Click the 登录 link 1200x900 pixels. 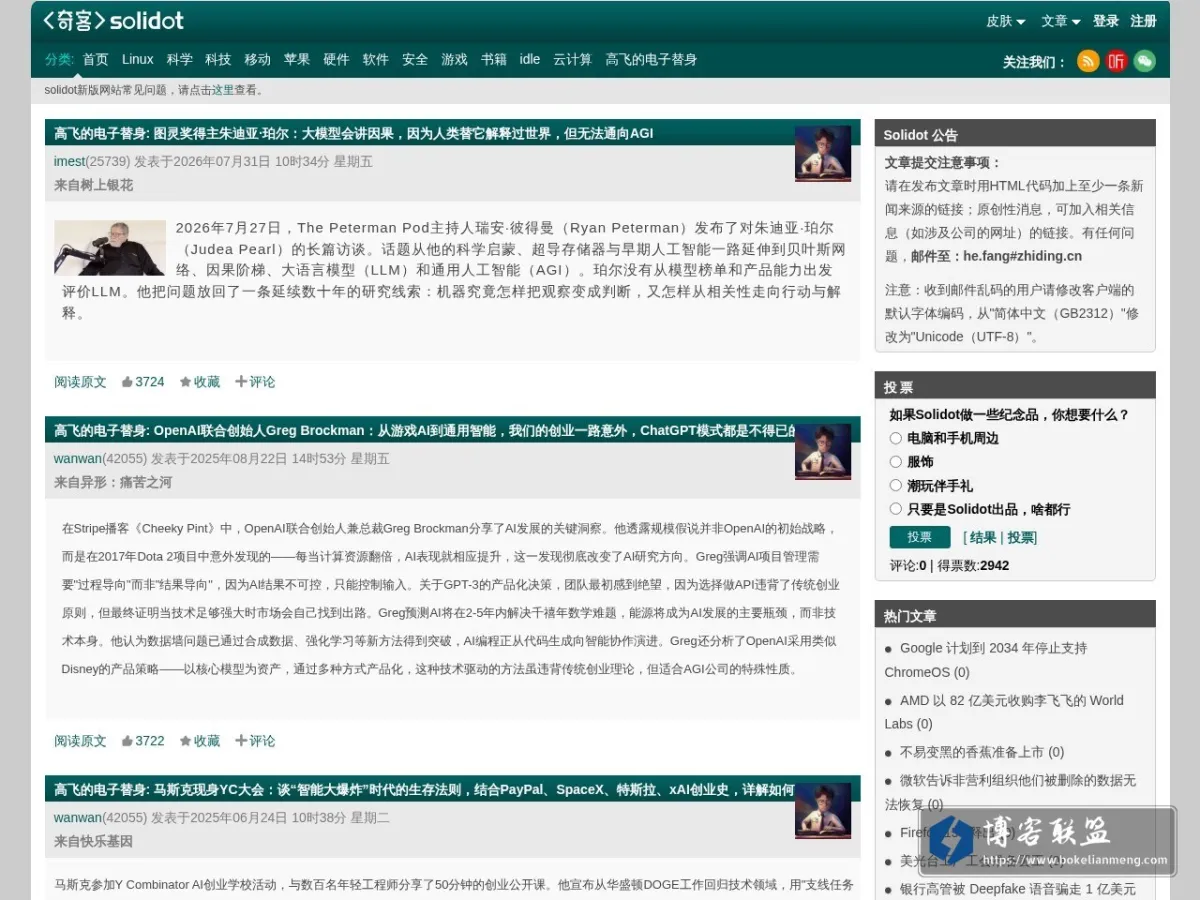[1106, 21]
